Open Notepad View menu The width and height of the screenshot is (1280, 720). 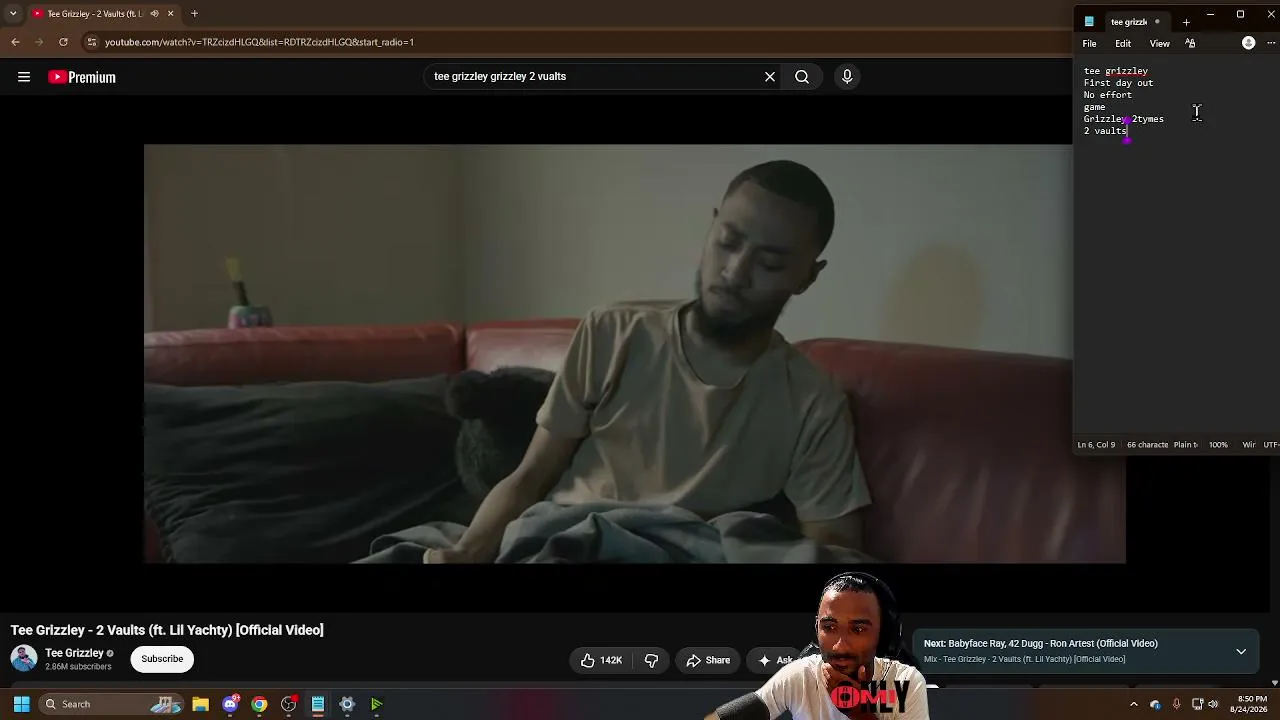click(x=1159, y=44)
